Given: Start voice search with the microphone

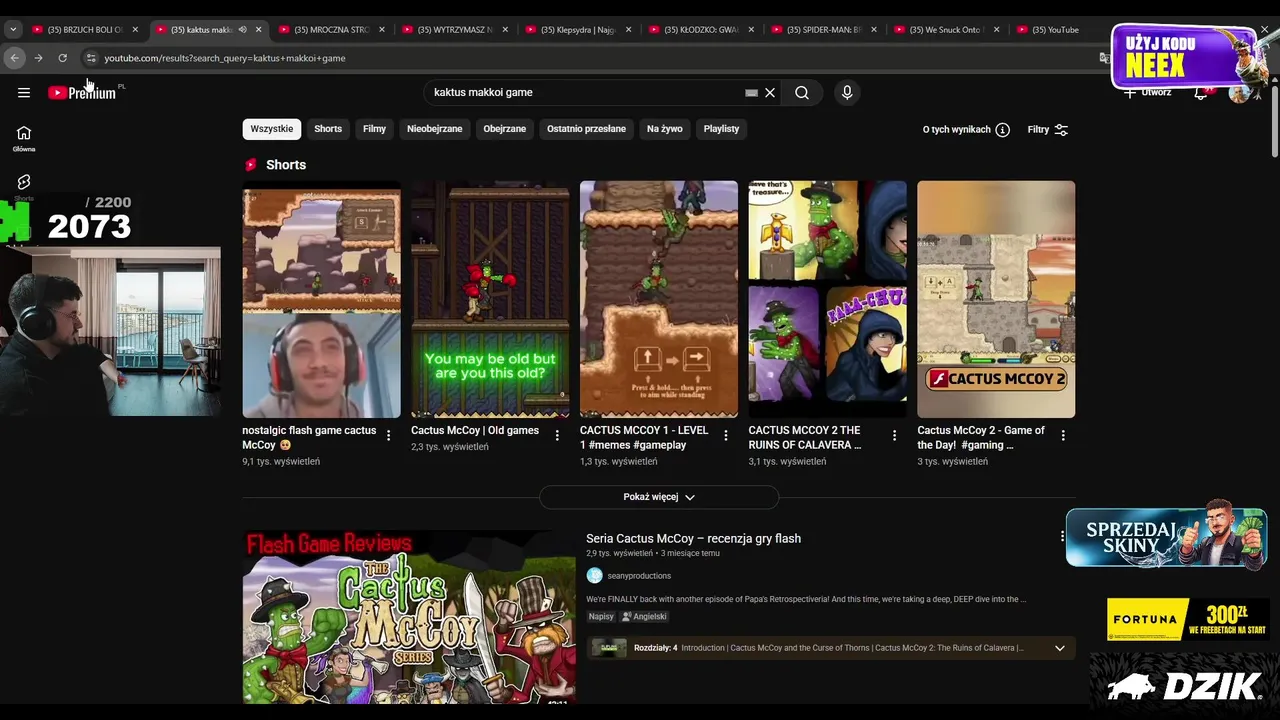Looking at the screenshot, I should click(x=847, y=93).
